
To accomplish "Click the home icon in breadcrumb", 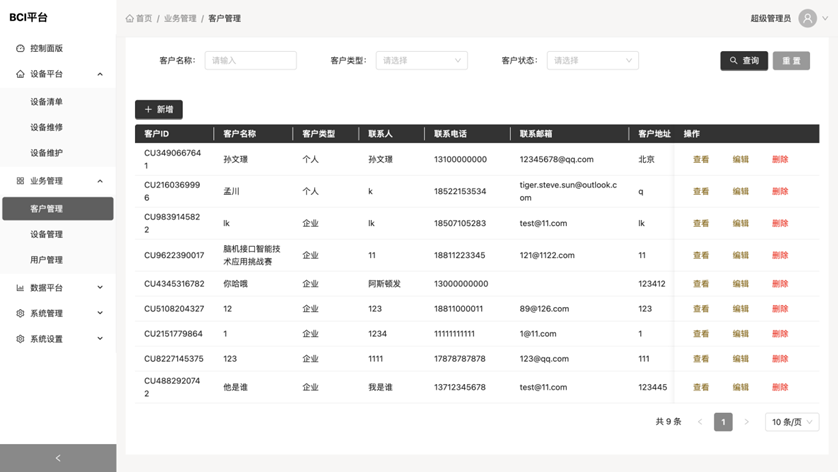I will [130, 19].
